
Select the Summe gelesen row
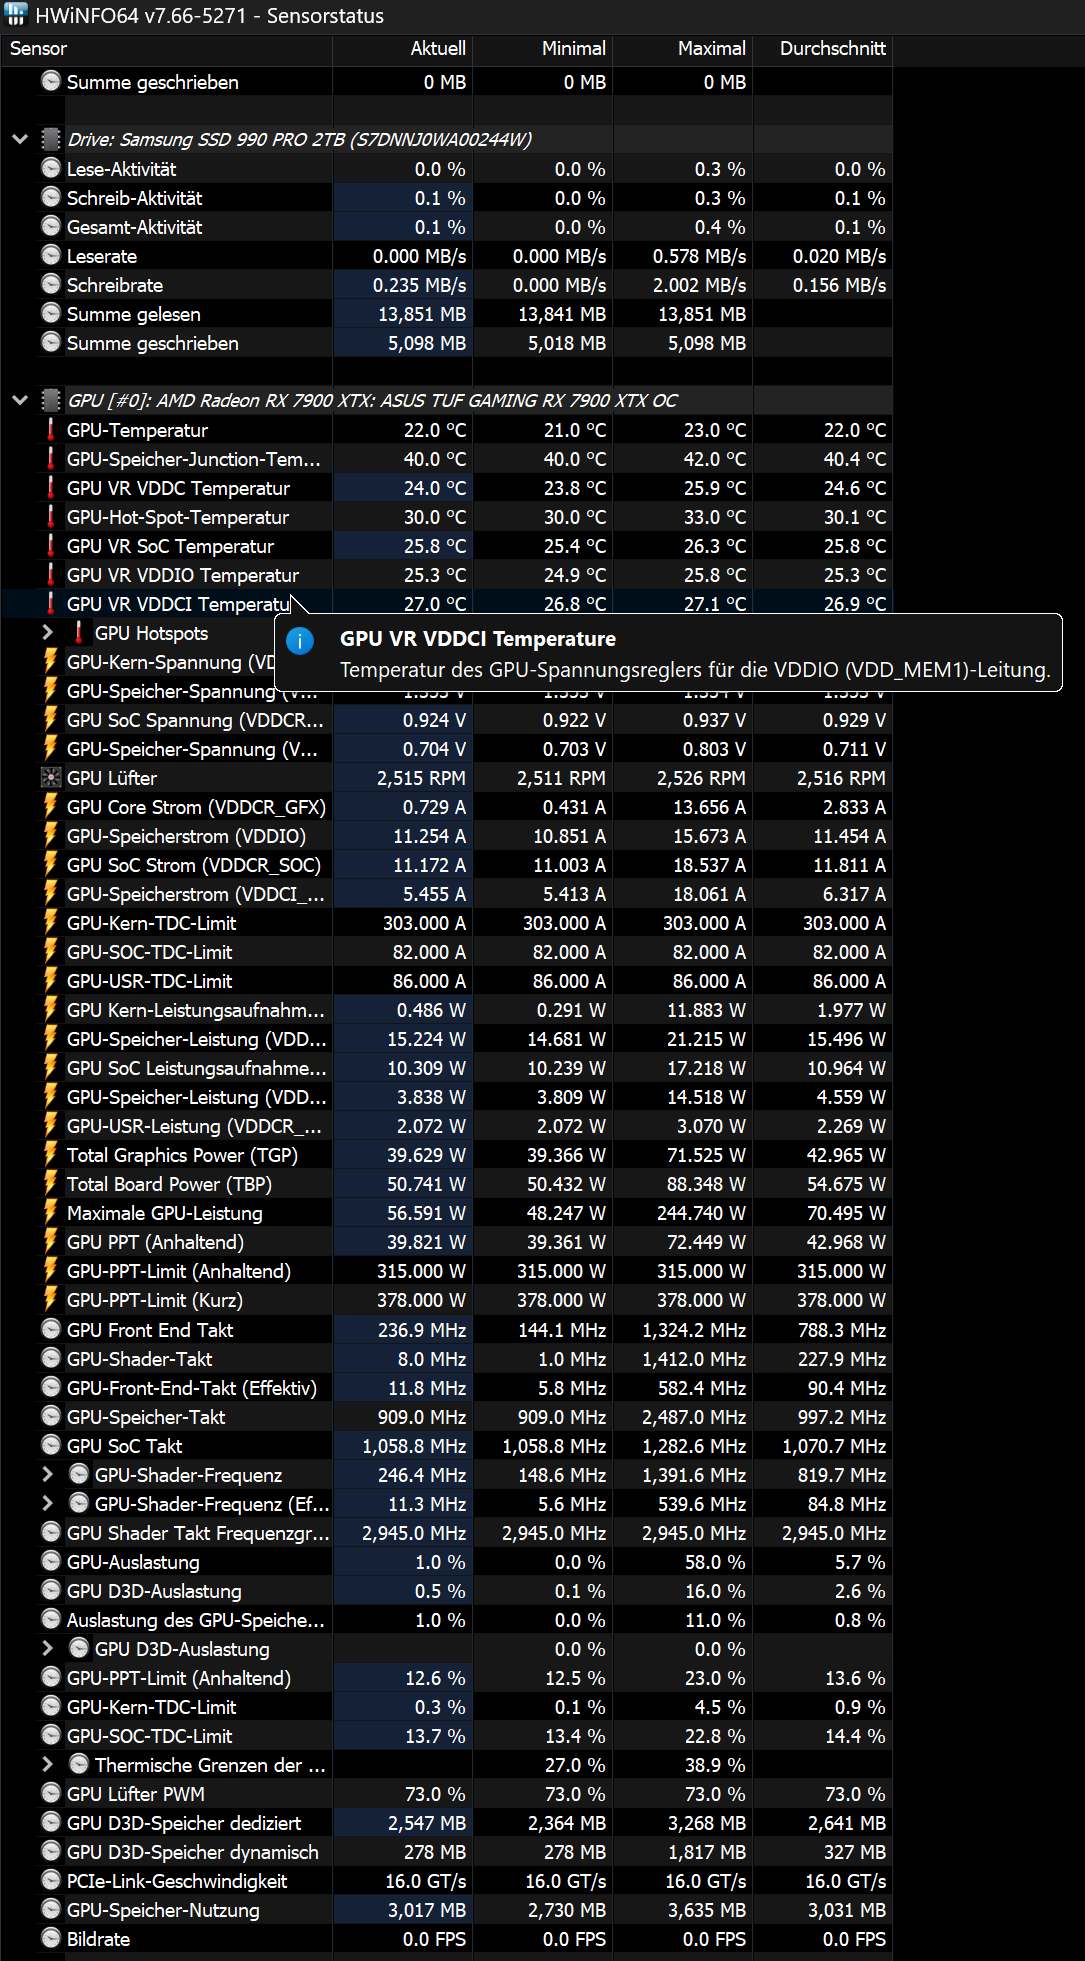(x=446, y=314)
